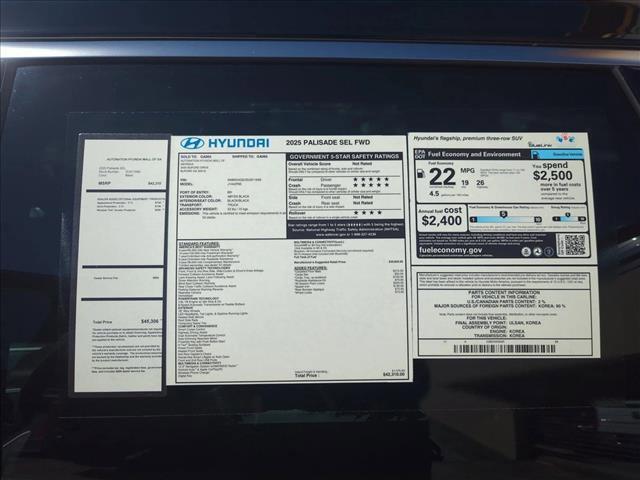
Task: Click 'Hyundai's flagship, premium three-row SUV' tagline
Action: [468, 138]
